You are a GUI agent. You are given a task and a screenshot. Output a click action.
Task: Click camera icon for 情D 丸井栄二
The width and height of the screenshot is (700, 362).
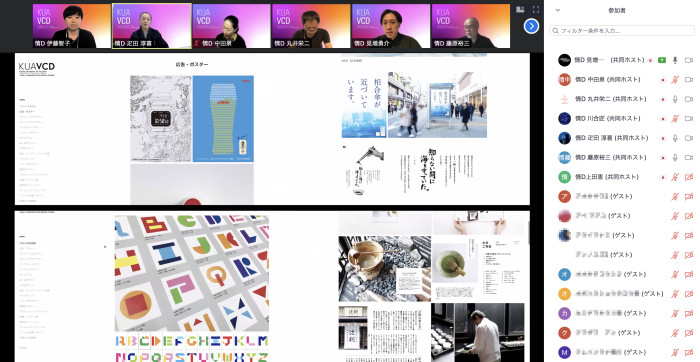pos(689,99)
